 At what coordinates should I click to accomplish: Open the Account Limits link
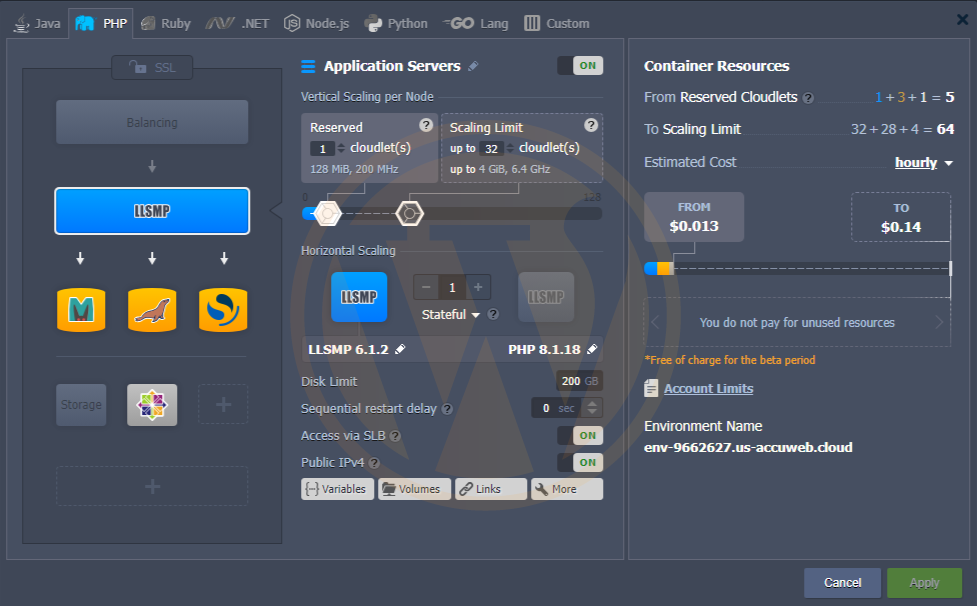(708, 388)
